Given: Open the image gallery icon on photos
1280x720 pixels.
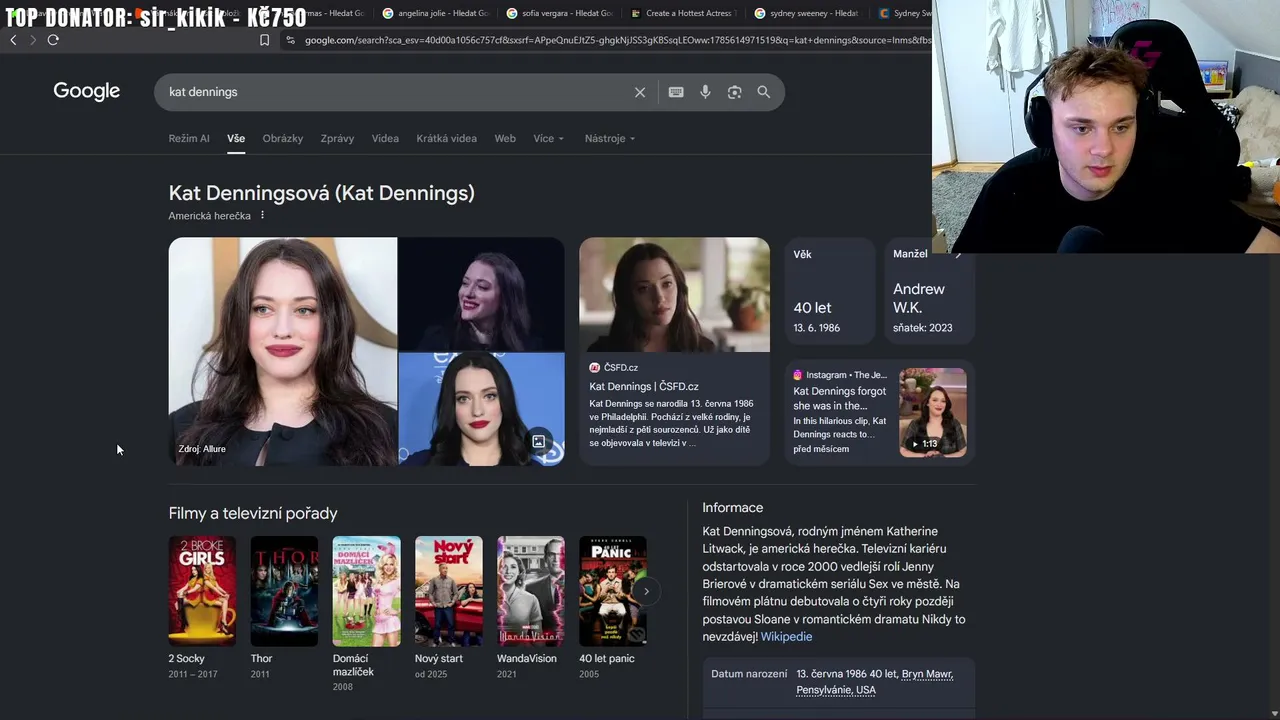Looking at the screenshot, I should click(538, 441).
